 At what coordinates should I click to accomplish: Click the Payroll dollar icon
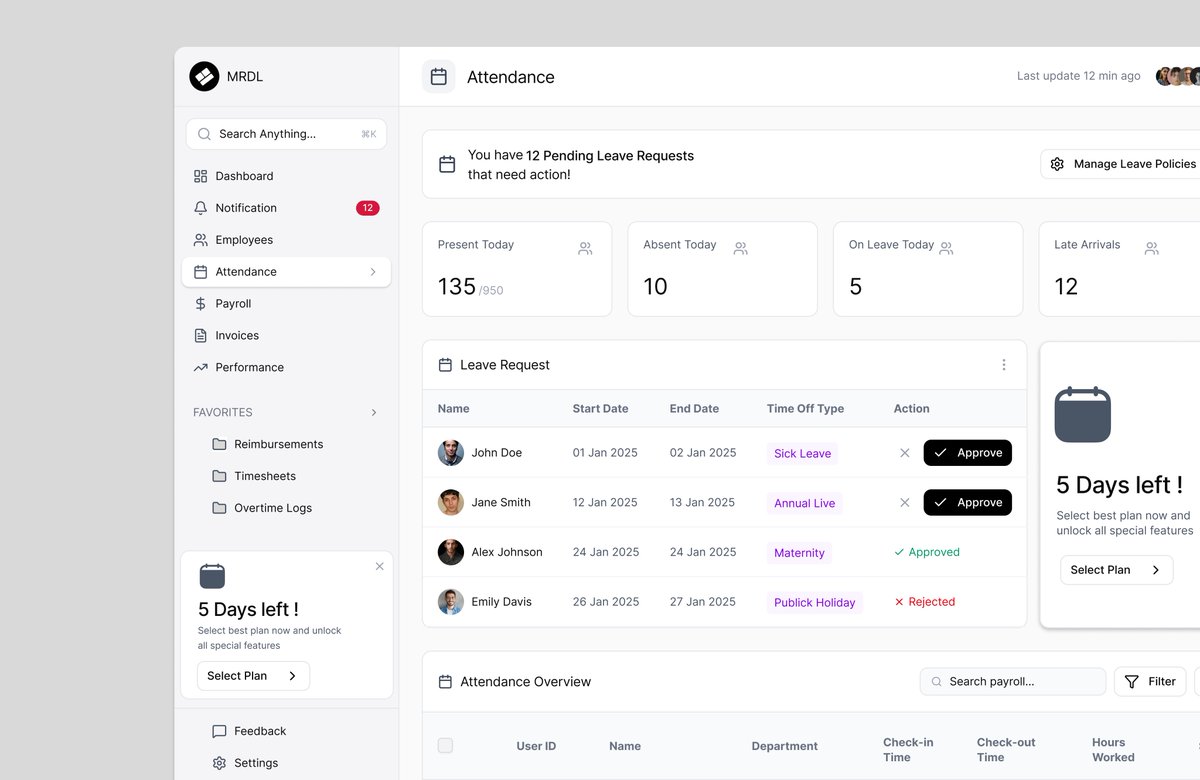point(200,304)
